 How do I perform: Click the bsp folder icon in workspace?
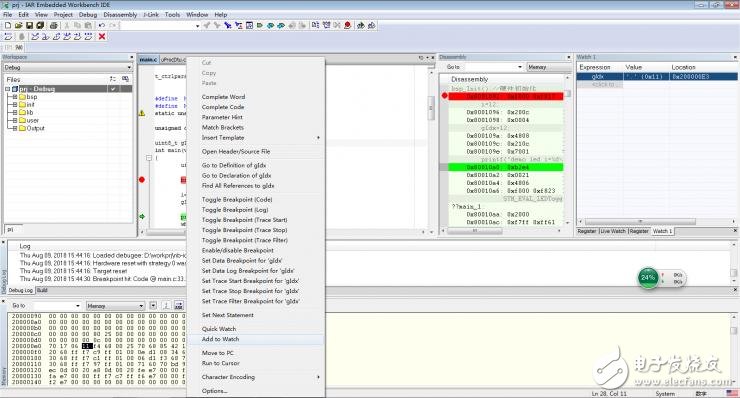[x=22, y=97]
